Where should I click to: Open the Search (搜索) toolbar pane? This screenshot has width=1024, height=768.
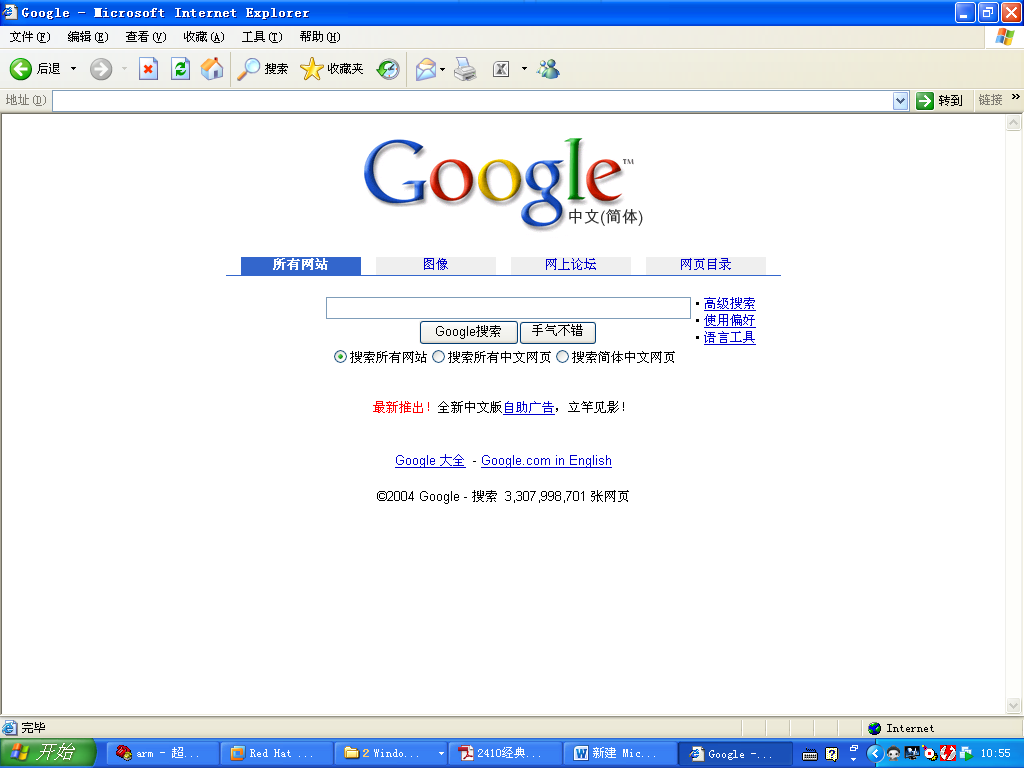click(x=263, y=69)
